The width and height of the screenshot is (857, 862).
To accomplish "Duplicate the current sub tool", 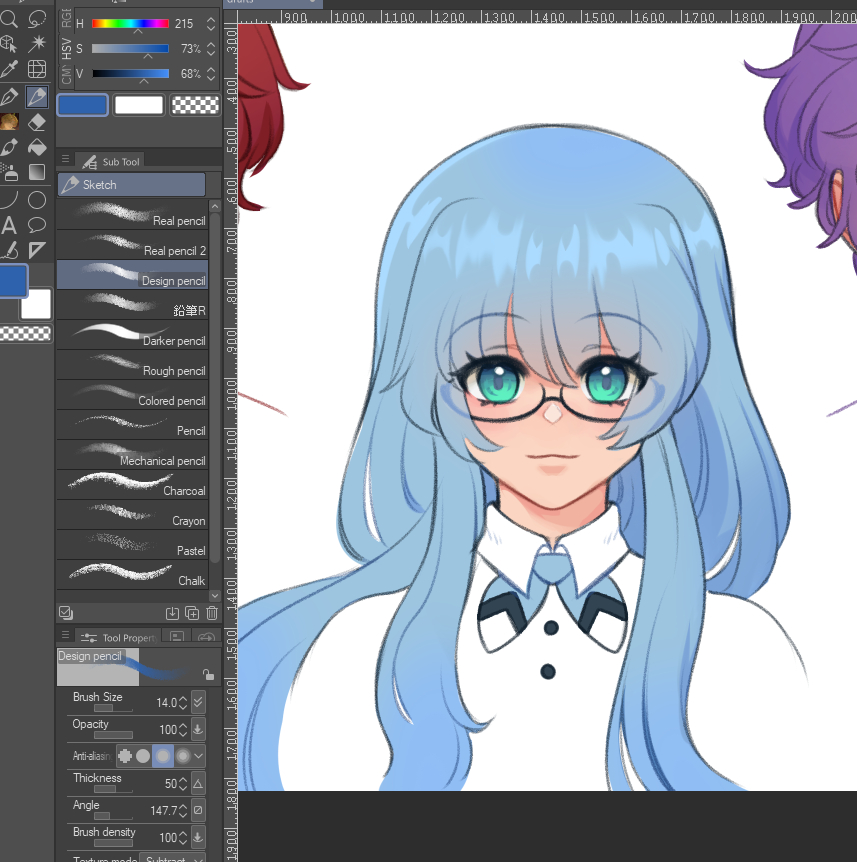I will (192, 613).
